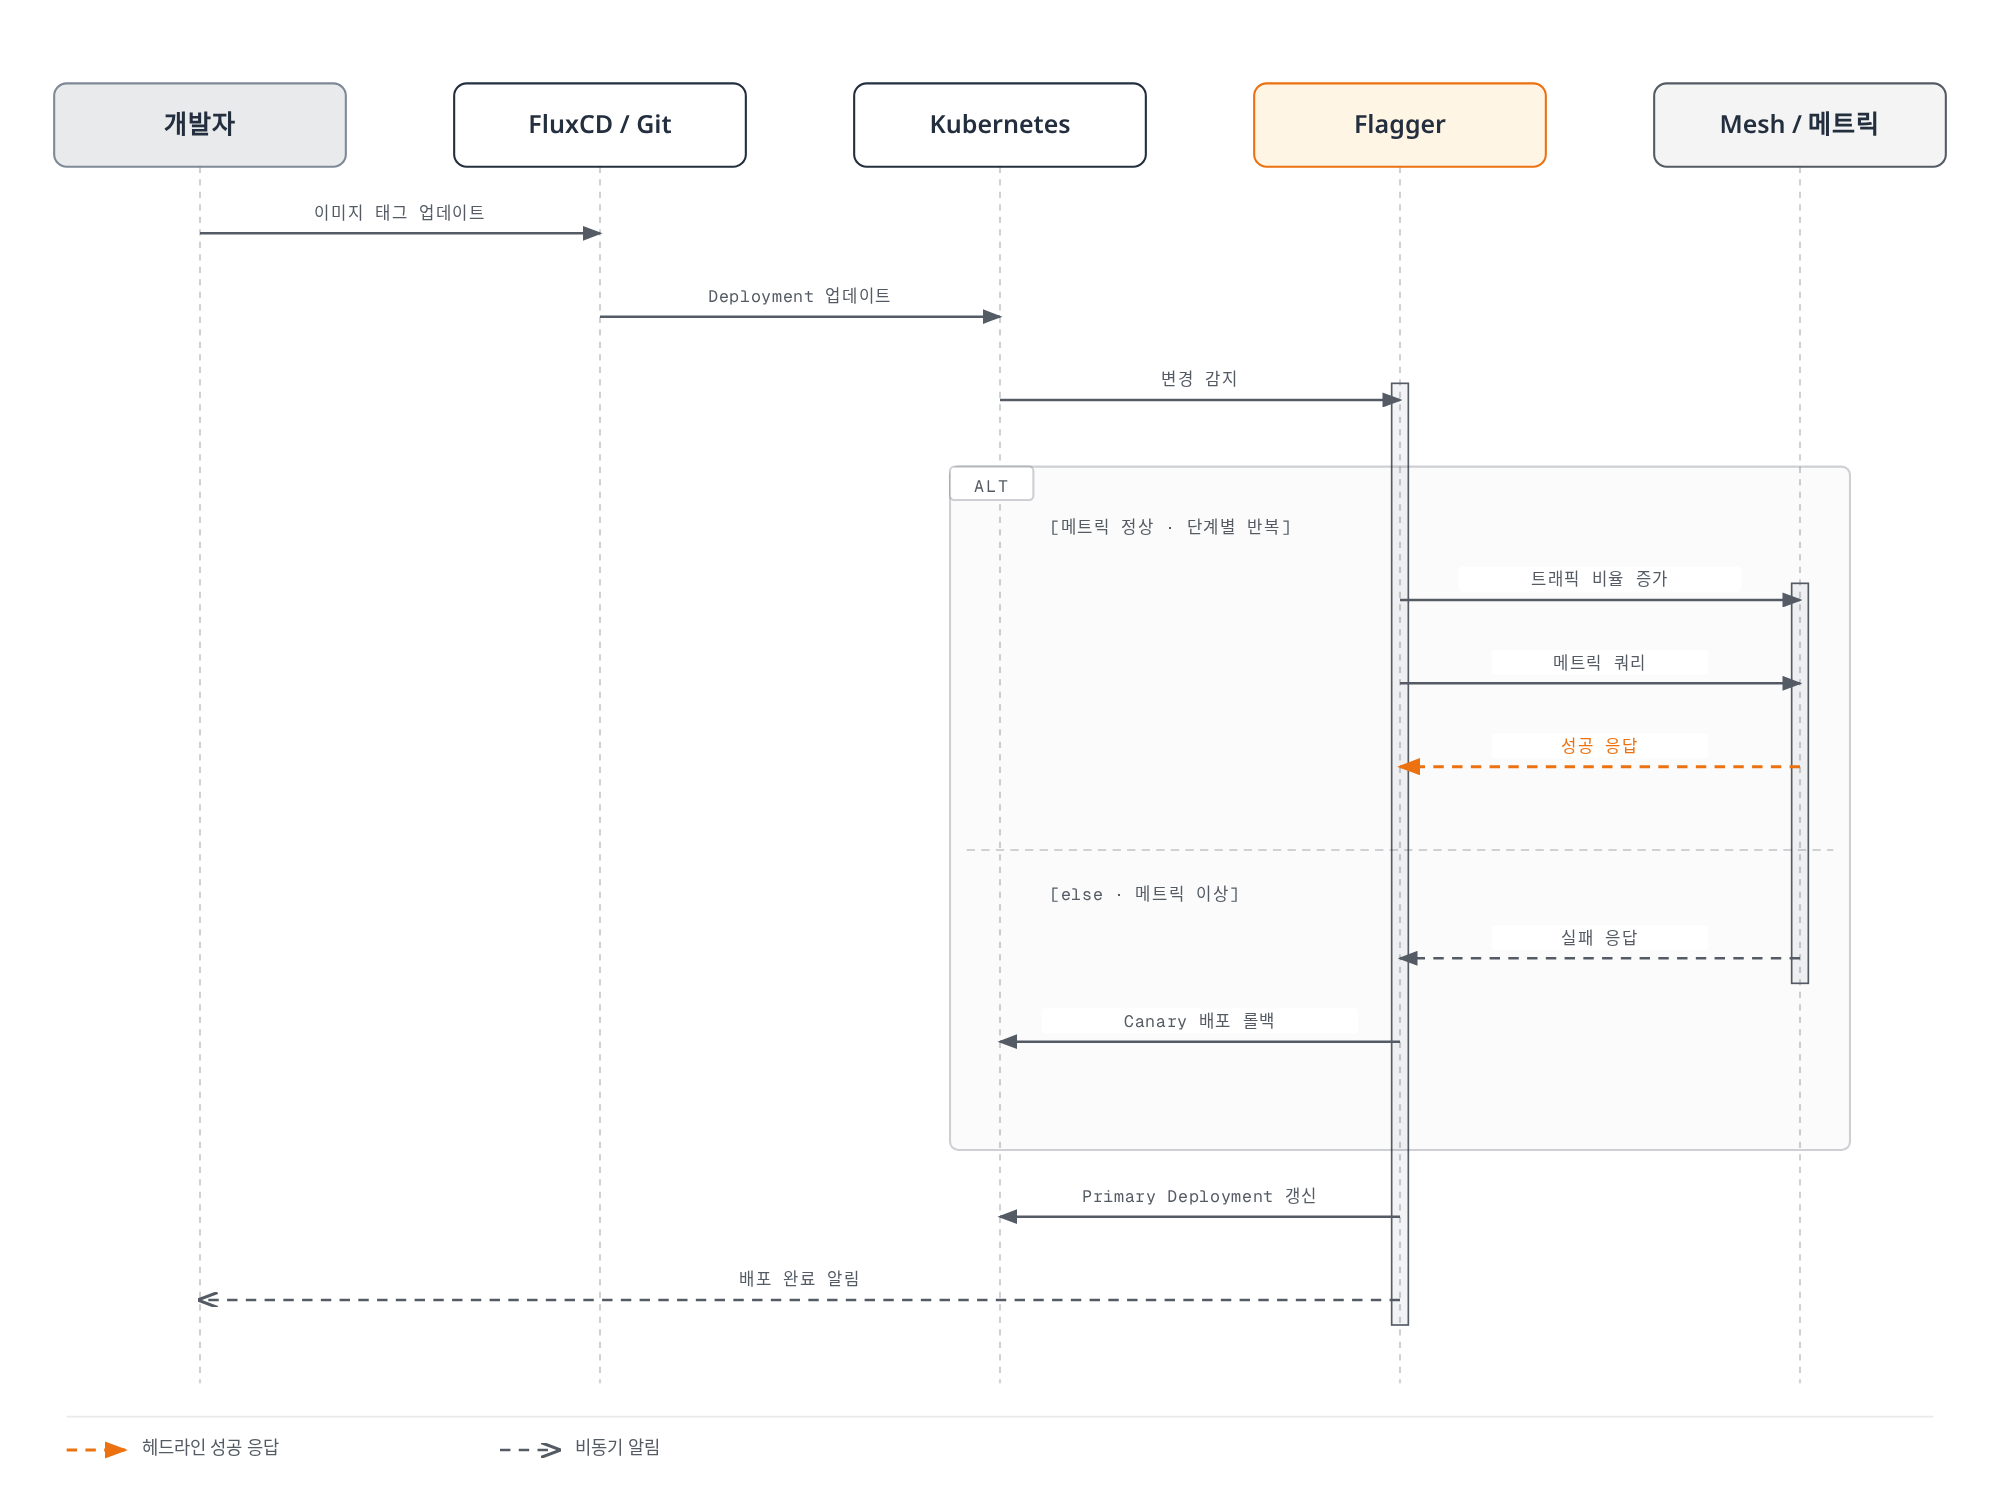Select the "Deployment 업데이트" message label
Image resolution: width=2000 pixels, height=1500 pixels.
click(799, 296)
